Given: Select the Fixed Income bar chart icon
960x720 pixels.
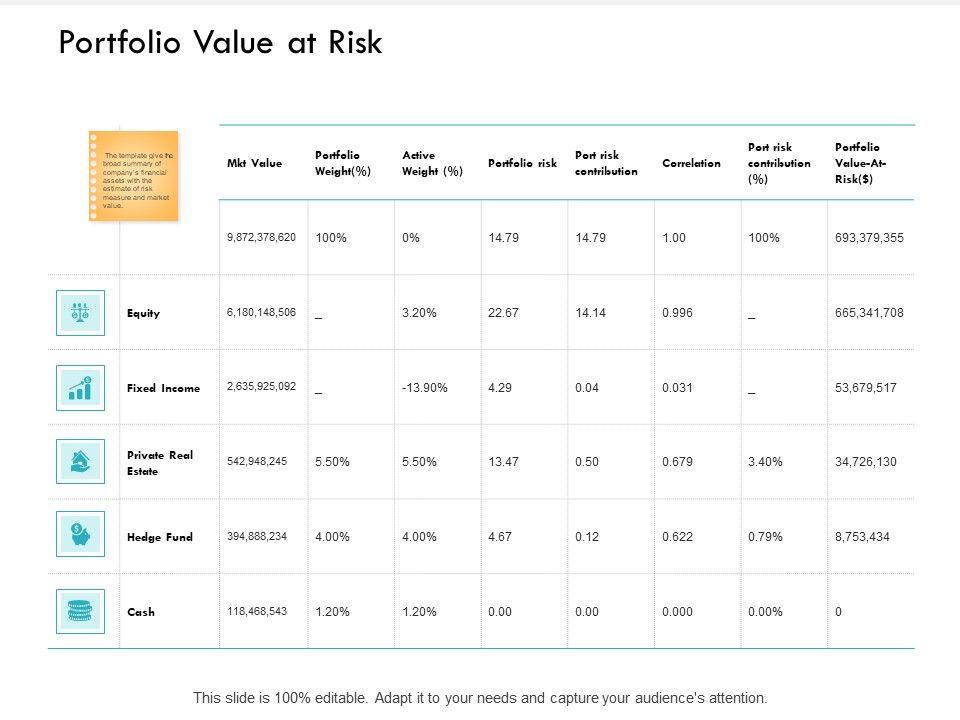Looking at the screenshot, I should pos(81,388).
